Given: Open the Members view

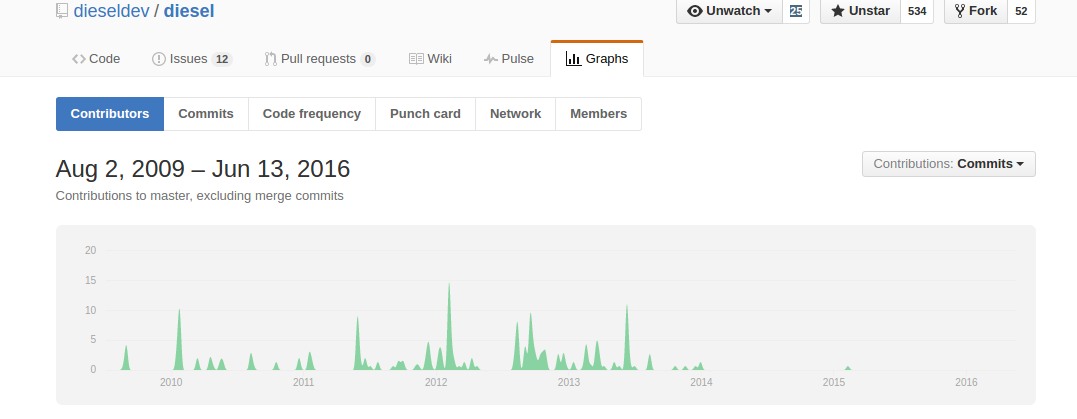Looking at the screenshot, I should (x=598, y=114).
